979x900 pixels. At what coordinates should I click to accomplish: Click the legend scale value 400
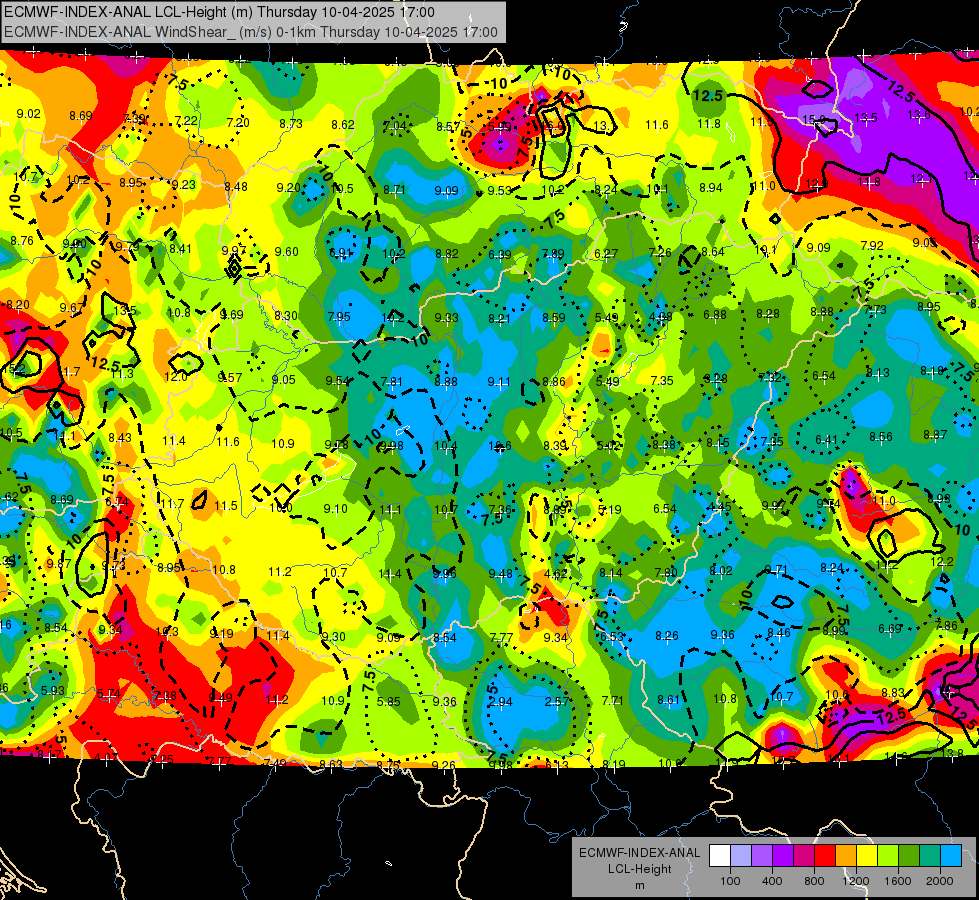pos(772,881)
